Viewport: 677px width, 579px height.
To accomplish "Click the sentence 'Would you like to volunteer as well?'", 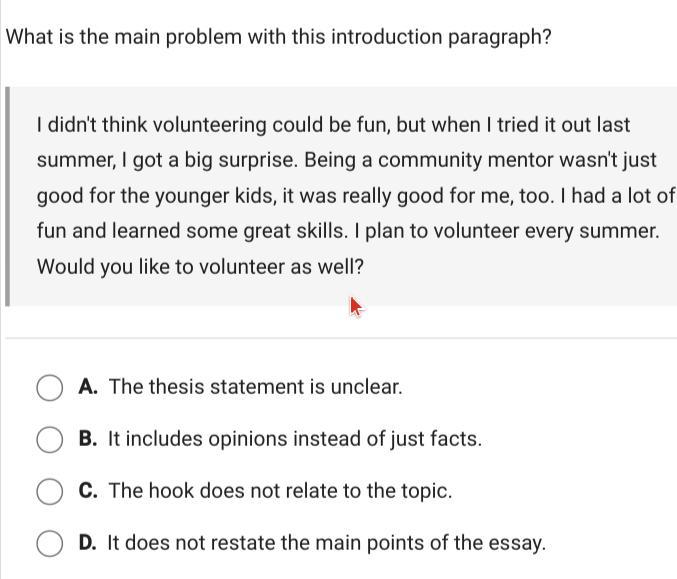I will pyautogui.click(x=200, y=267).
